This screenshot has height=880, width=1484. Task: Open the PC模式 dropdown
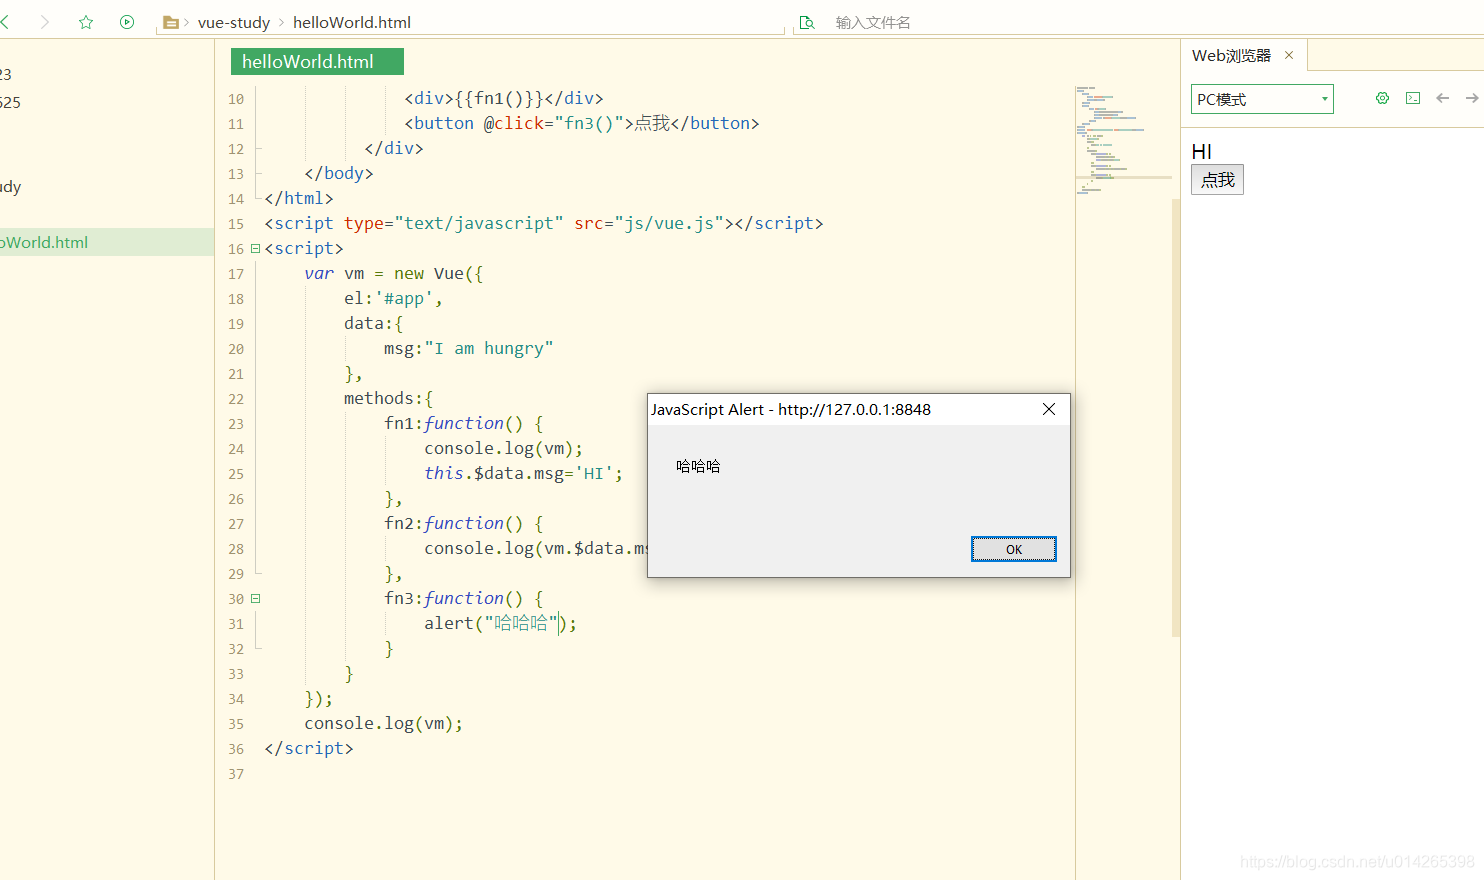(1262, 99)
